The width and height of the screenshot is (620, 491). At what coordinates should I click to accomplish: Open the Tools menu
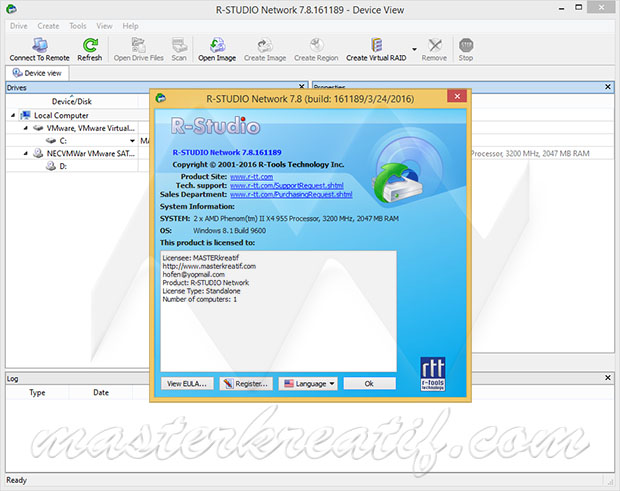pos(78,26)
